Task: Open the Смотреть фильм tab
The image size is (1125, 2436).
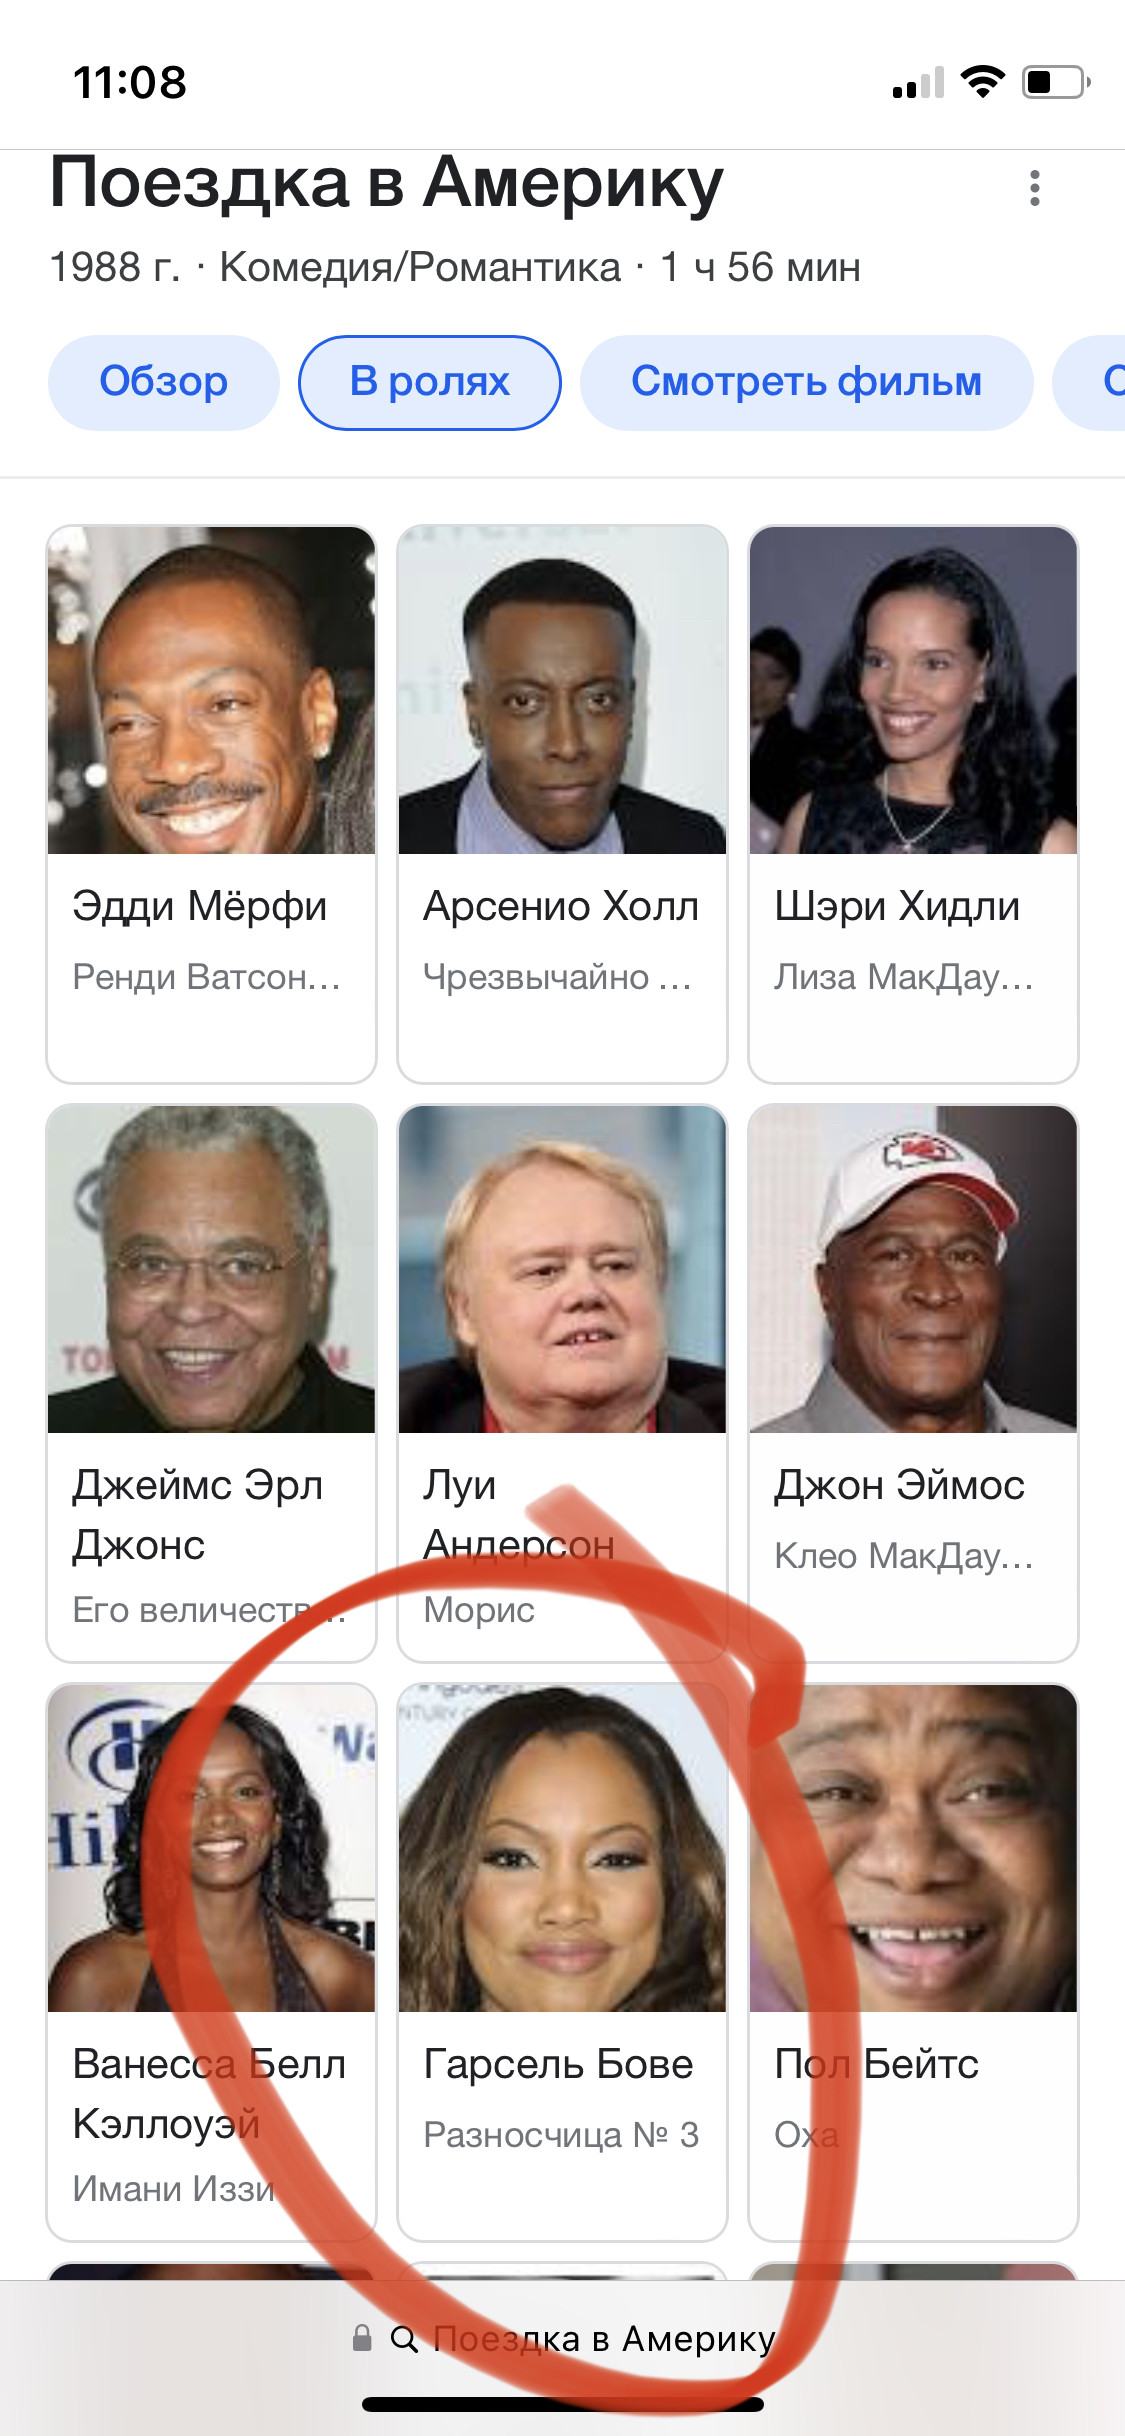Action: (806, 382)
